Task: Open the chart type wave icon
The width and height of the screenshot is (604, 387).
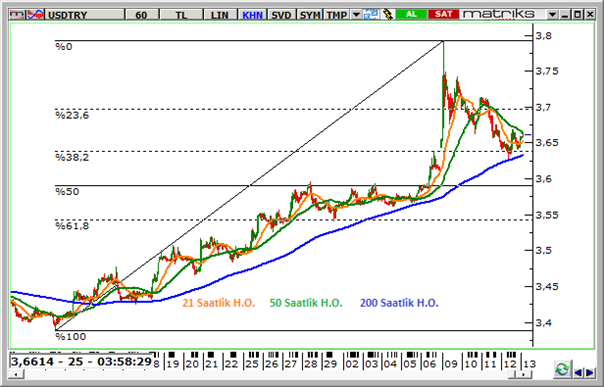Action: pyautogui.click(x=35, y=15)
